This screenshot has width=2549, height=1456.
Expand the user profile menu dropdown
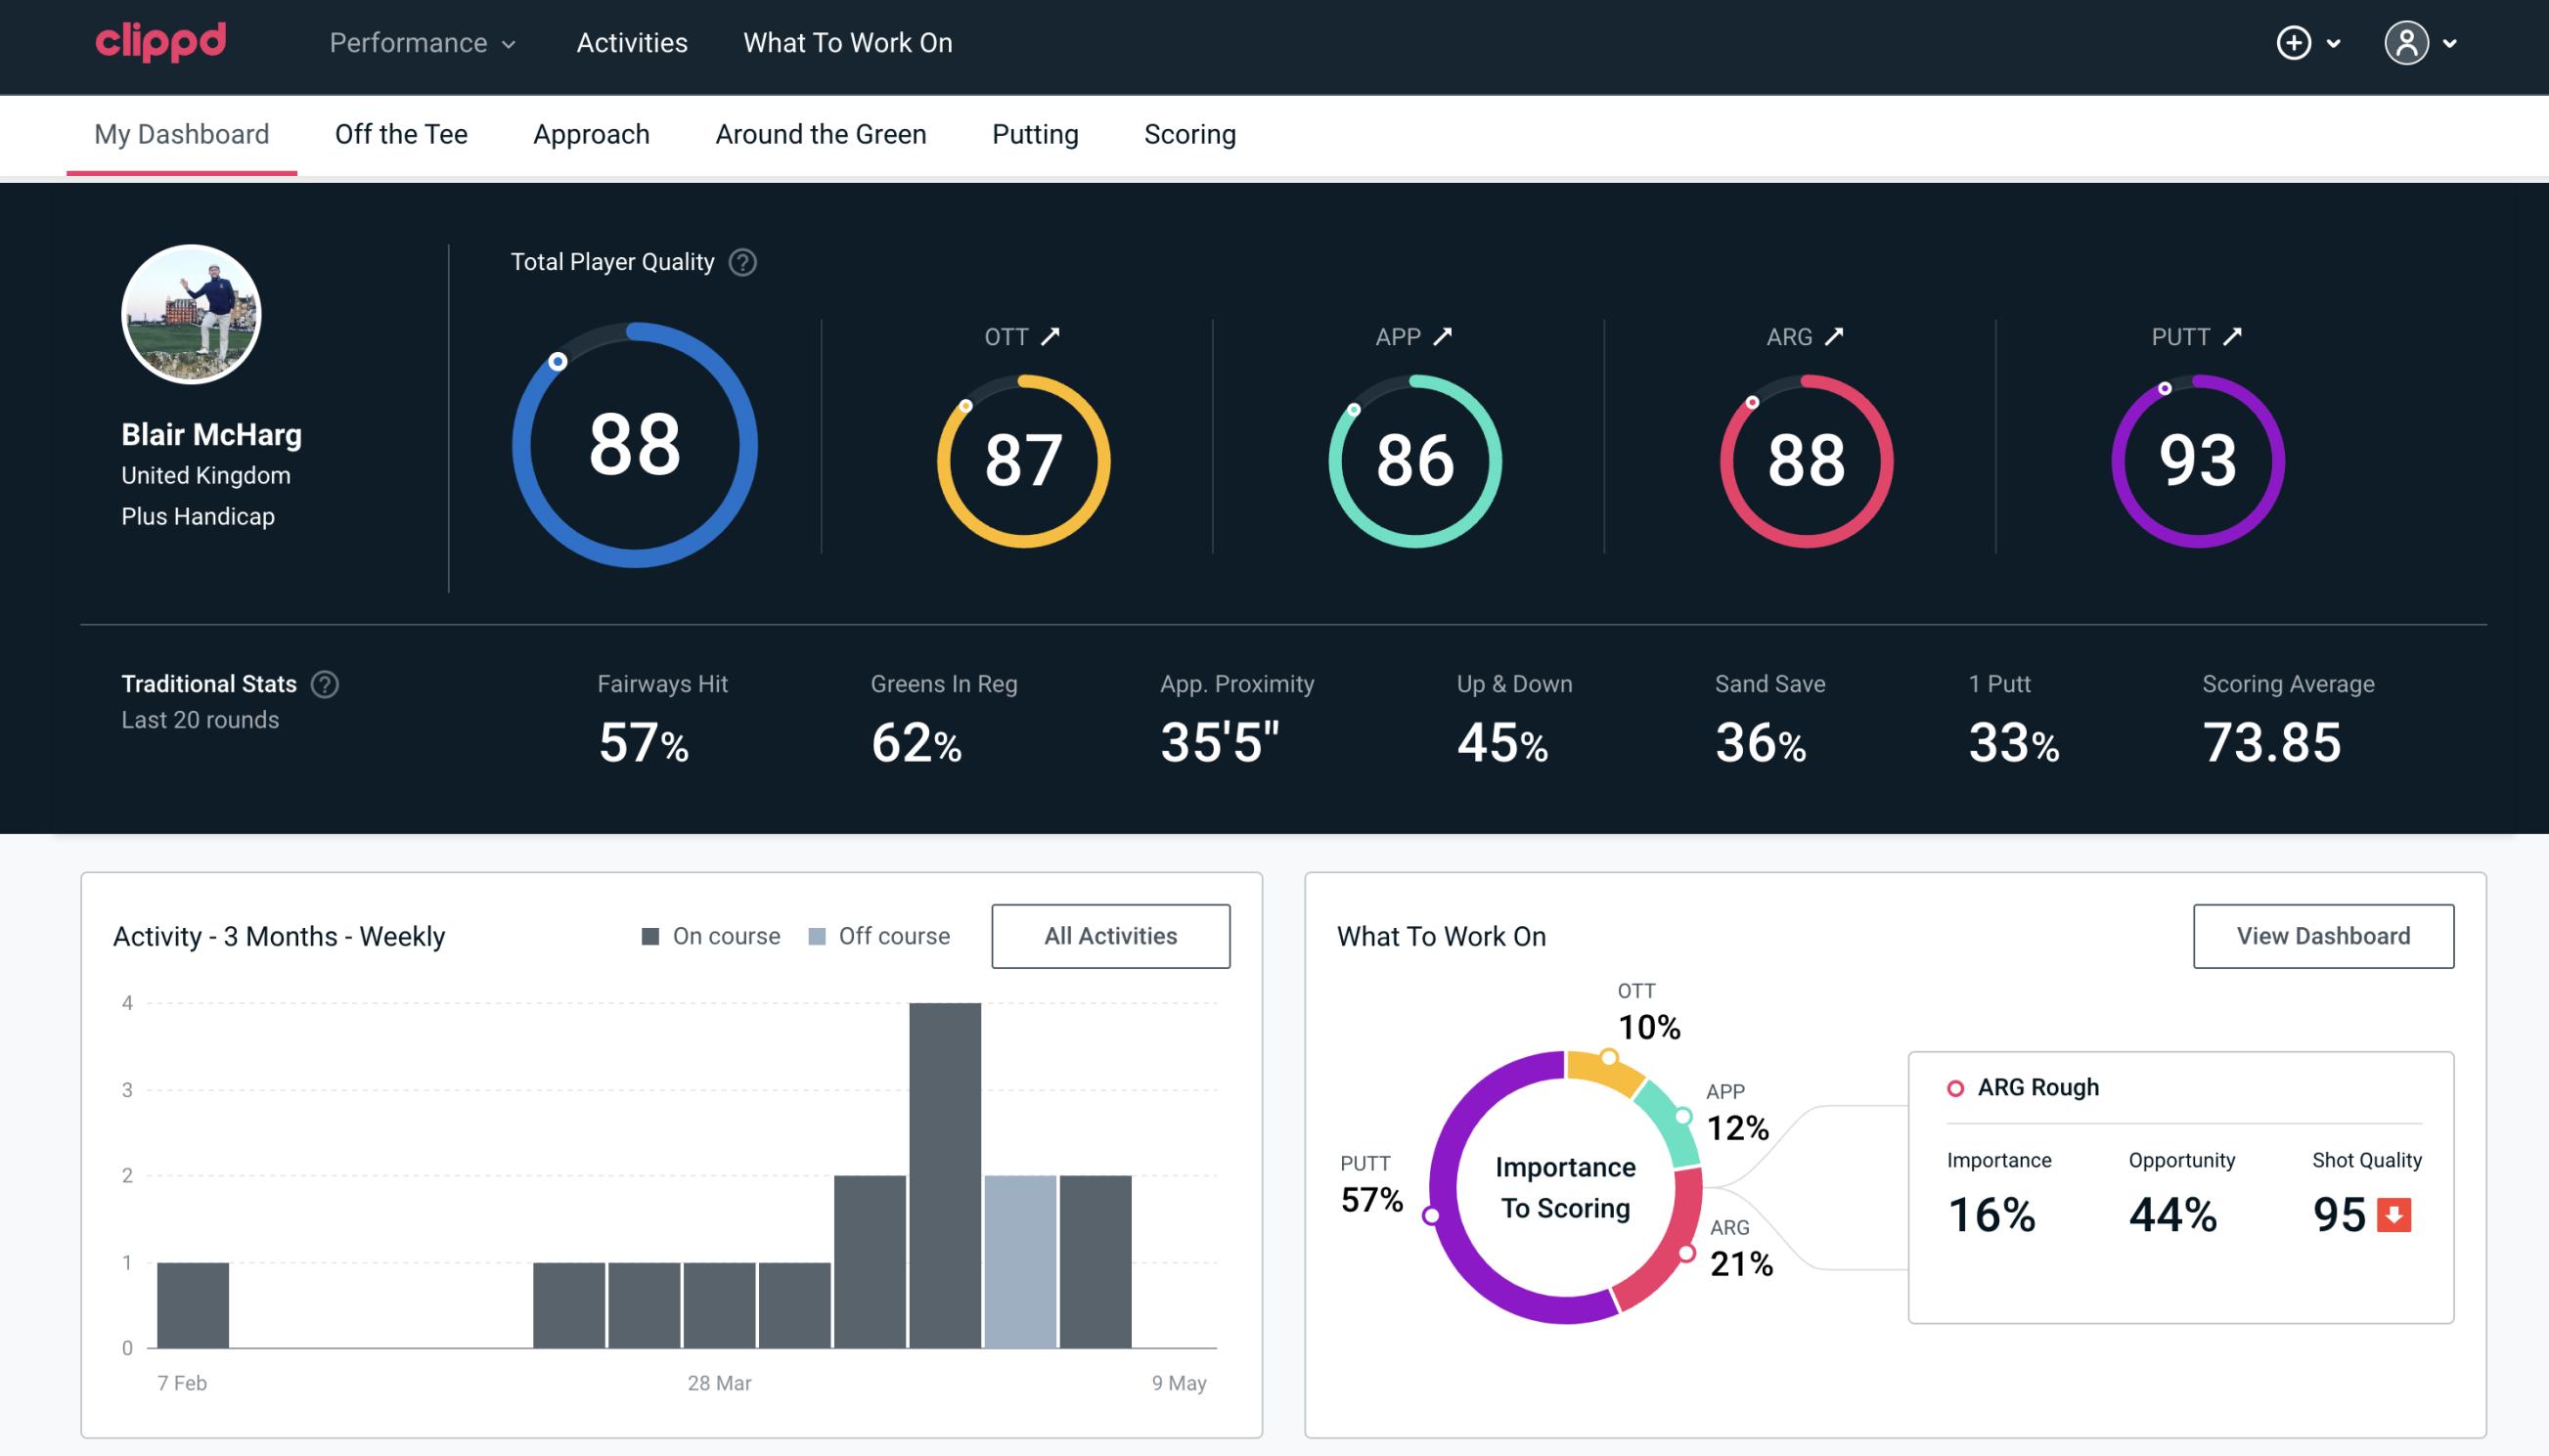(x=2447, y=42)
